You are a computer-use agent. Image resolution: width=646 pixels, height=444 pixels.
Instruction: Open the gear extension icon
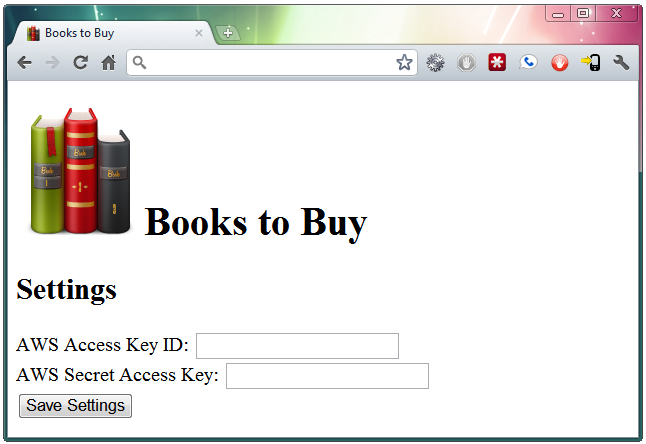tap(435, 63)
